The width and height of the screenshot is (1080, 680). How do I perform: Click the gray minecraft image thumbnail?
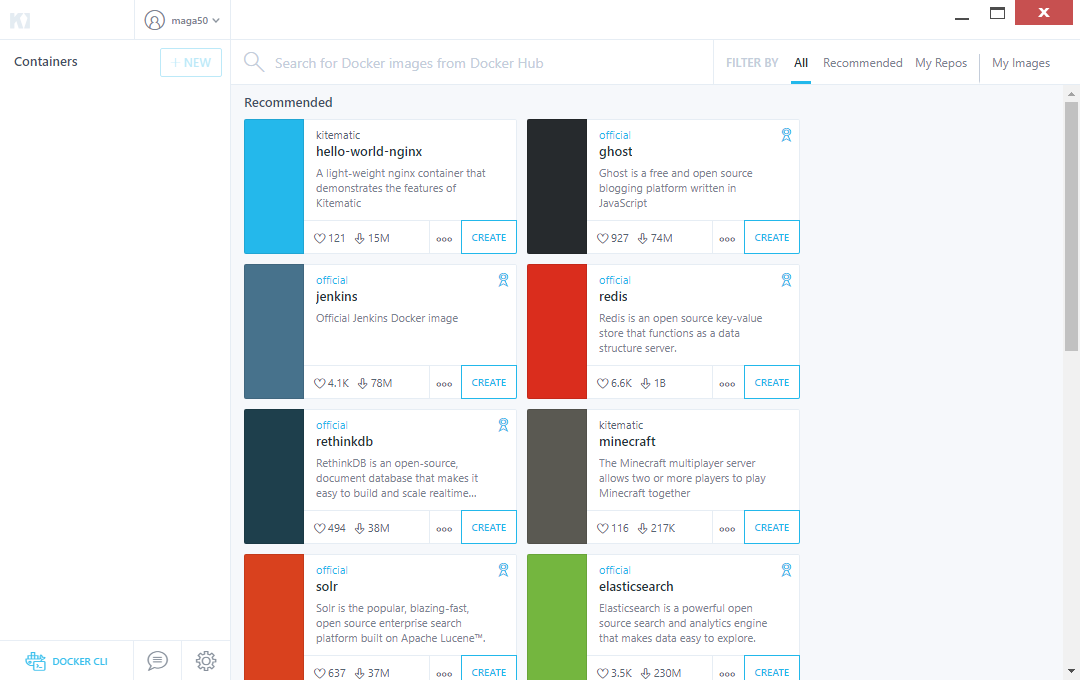coord(557,476)
